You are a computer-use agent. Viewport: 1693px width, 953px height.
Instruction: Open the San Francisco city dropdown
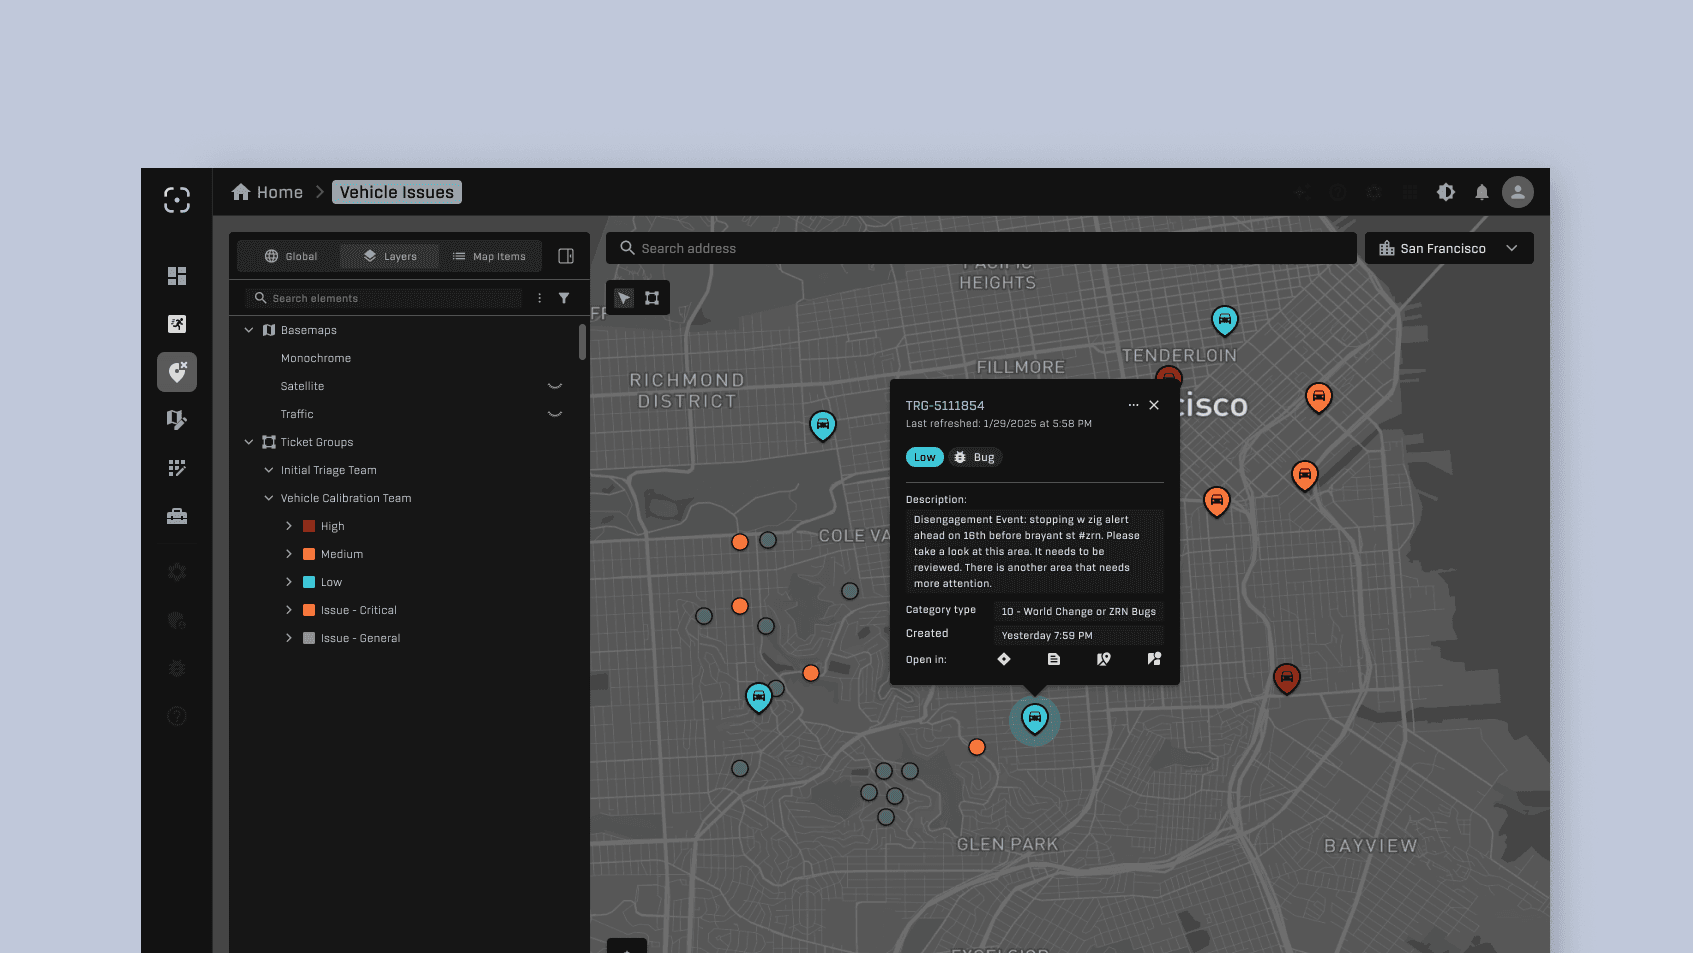click(1449, 248)
